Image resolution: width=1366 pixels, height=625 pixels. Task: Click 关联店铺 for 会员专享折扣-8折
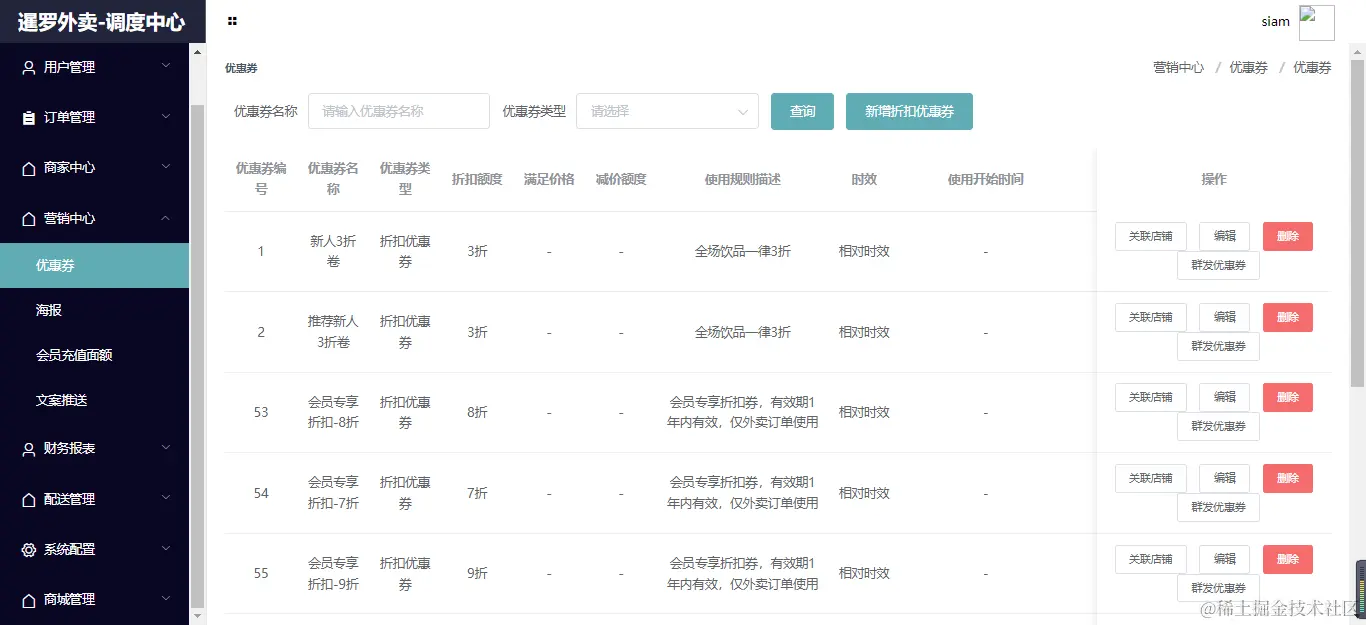tap(1150, 397)
